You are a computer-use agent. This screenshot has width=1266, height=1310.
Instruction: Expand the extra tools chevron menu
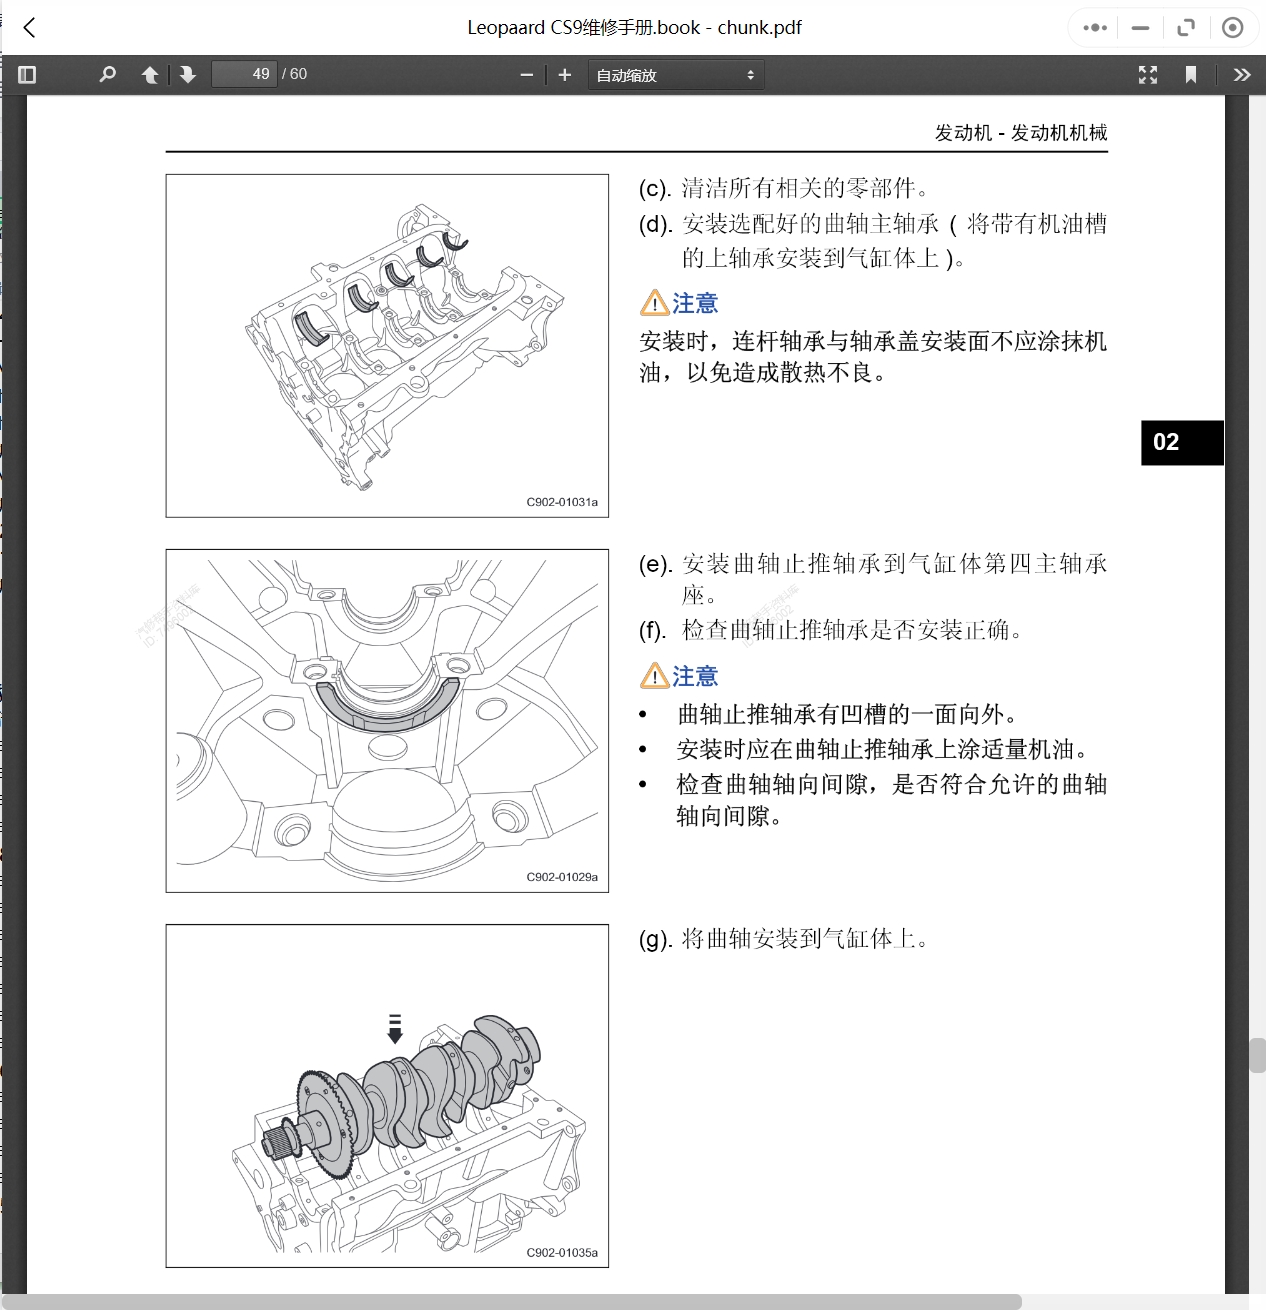pyautogui.click(x=1242, y=73)
